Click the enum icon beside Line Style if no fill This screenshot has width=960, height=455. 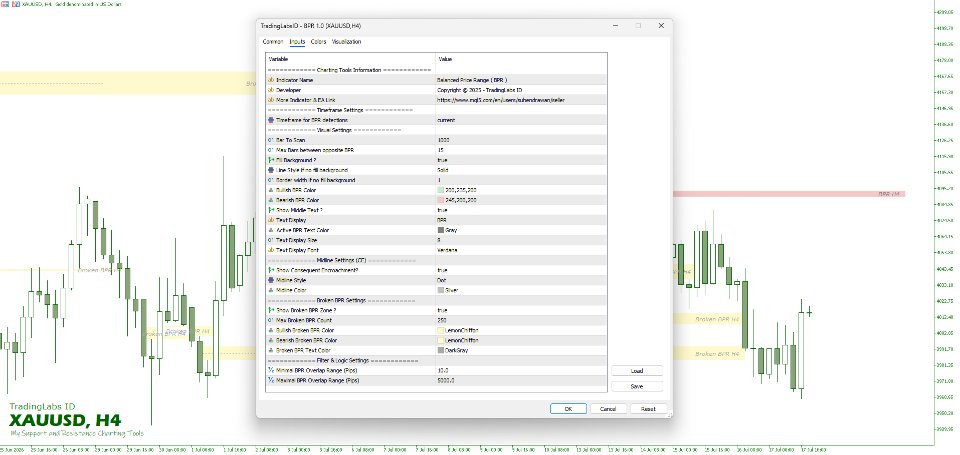[271, 170]
